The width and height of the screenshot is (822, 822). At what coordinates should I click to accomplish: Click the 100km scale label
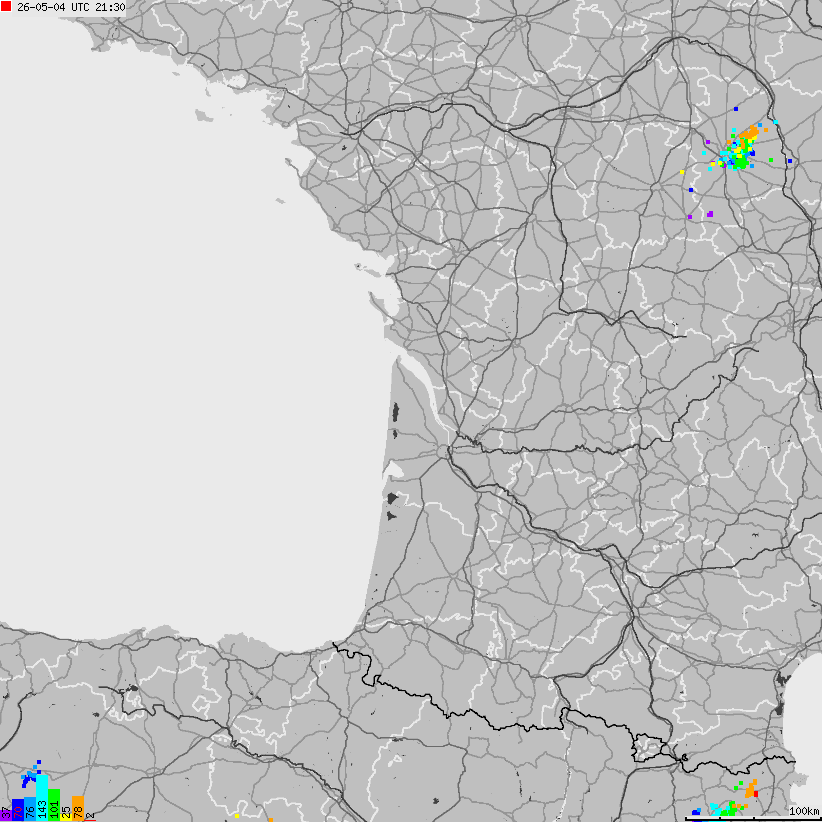pyautogui.click(x=804, y=811)
